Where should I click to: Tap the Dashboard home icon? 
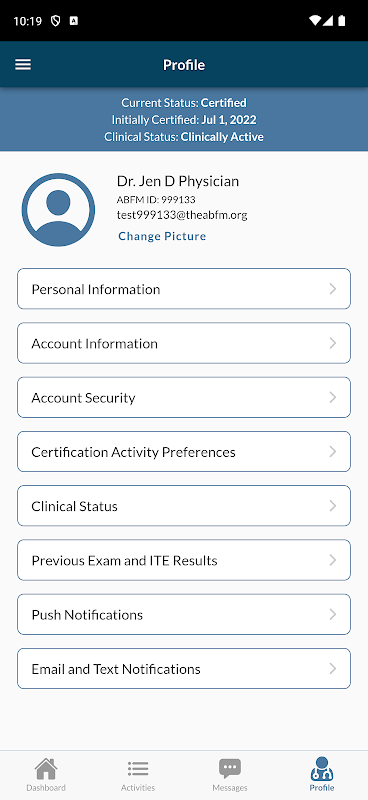click(x=46, y=769)
